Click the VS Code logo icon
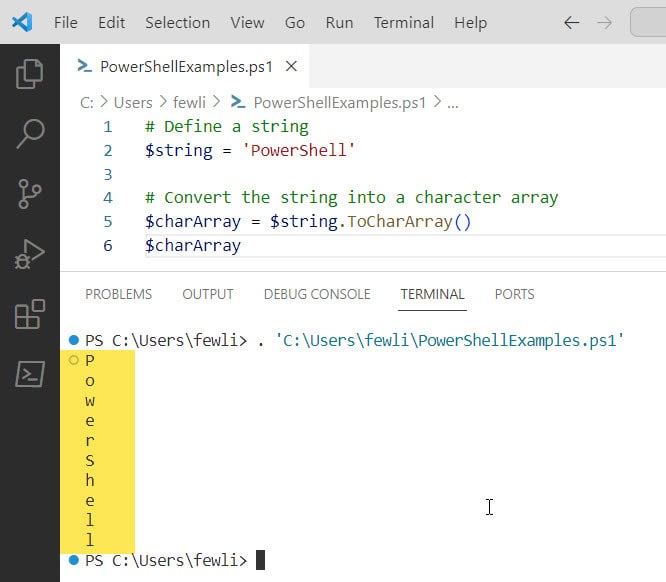Image resolution: width=666 pixels, height=582 pixels. [x=22, y=22]
